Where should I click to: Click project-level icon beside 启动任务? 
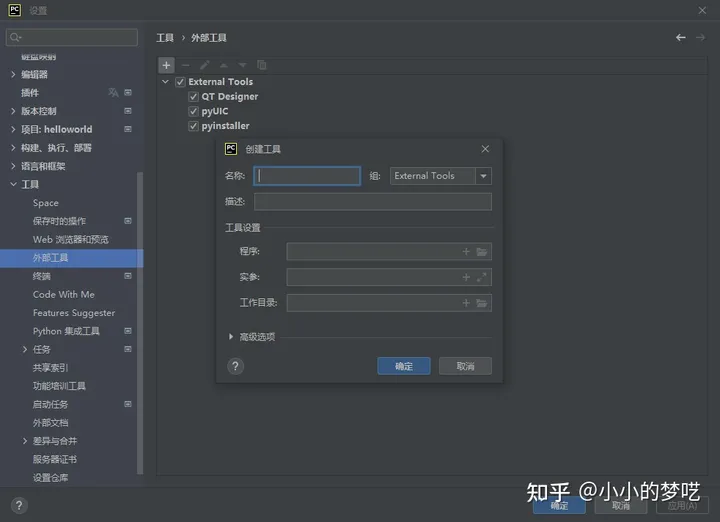pyautogui.click(x=128, y=404)
